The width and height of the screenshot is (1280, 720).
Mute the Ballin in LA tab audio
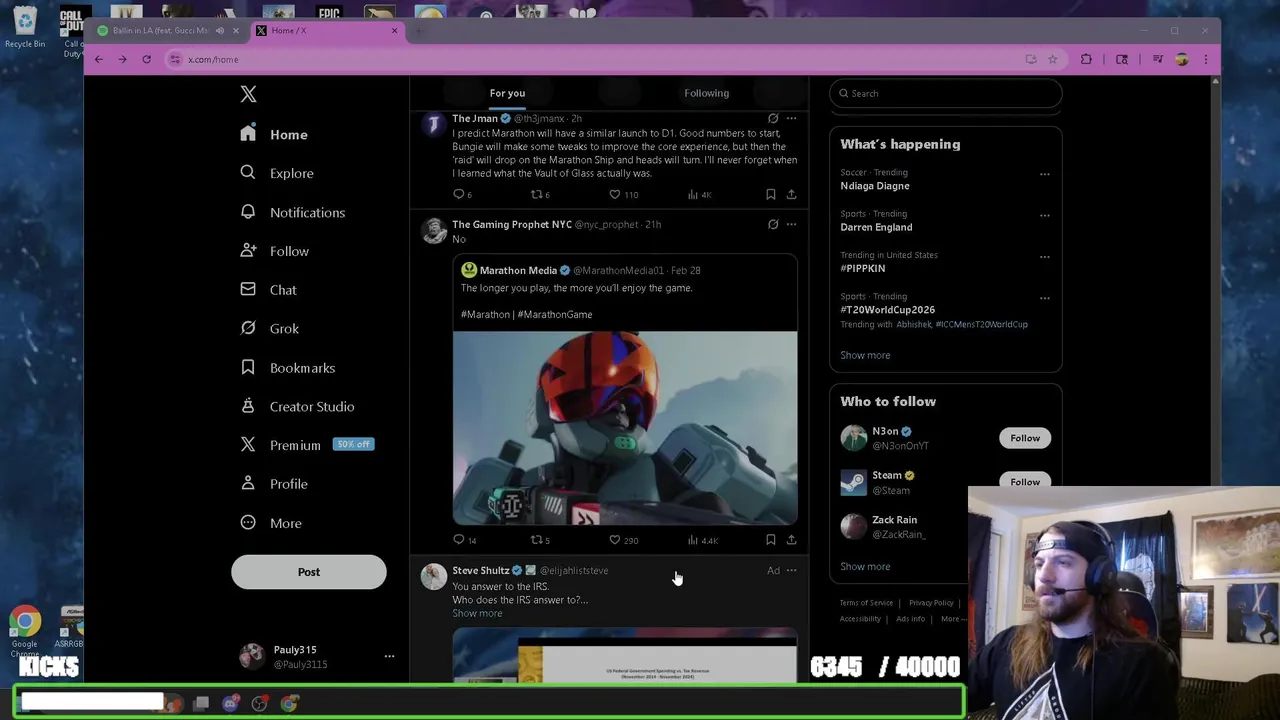coord(220,30)
